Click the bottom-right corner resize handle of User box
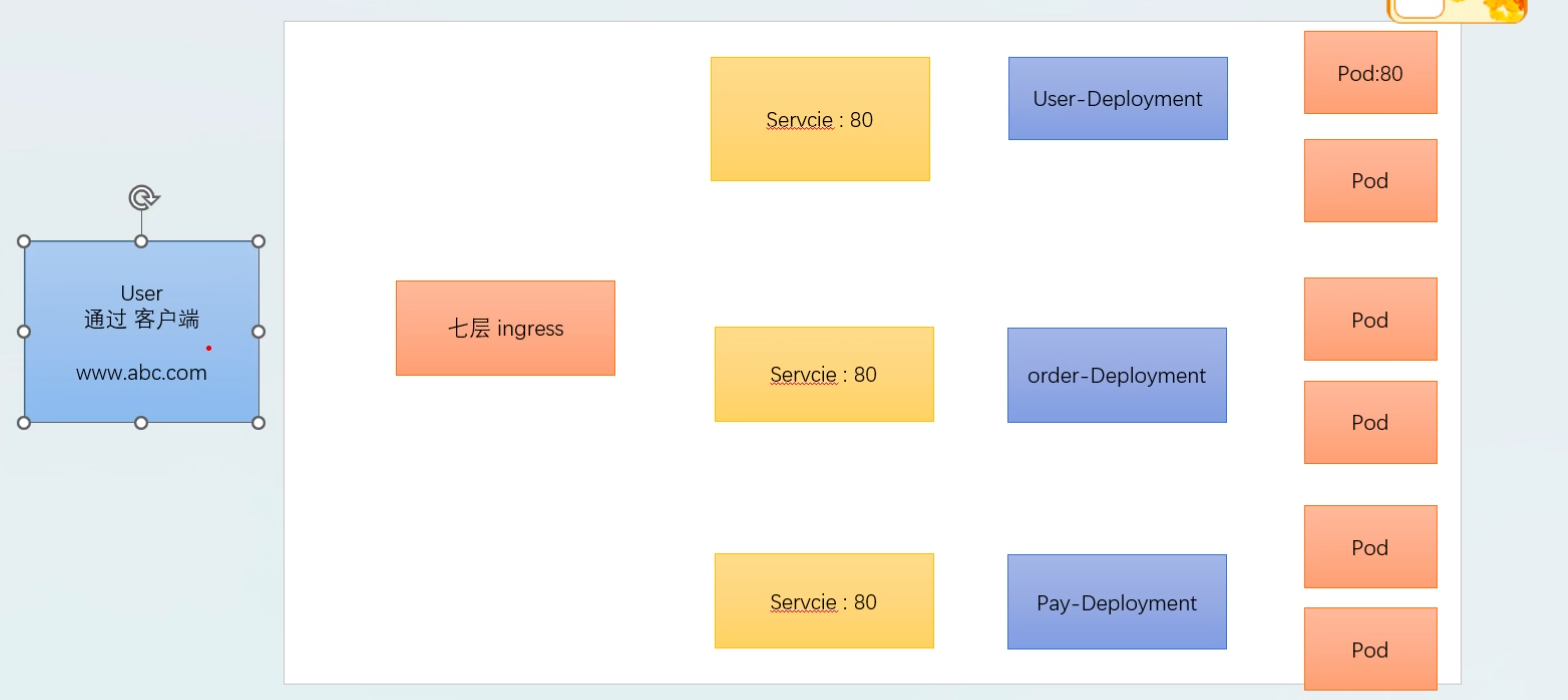This screenshot has width=1568, height=700. pos(258,423)
